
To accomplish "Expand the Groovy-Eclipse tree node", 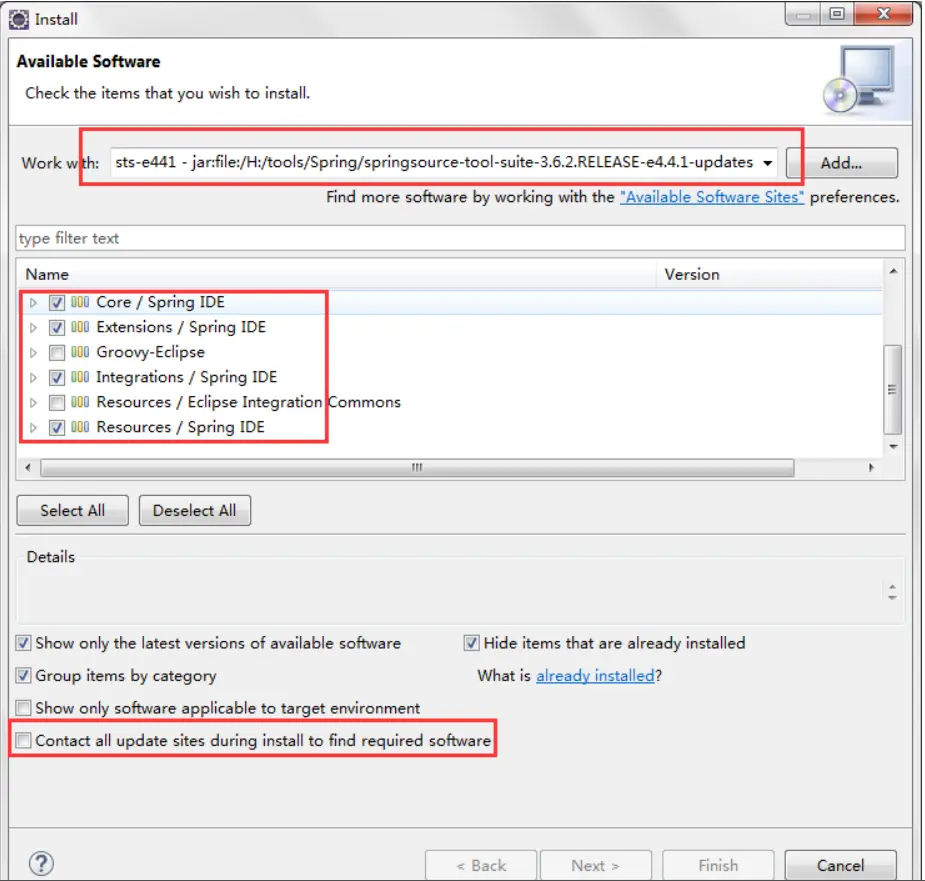I will click(x=34, y=353).
